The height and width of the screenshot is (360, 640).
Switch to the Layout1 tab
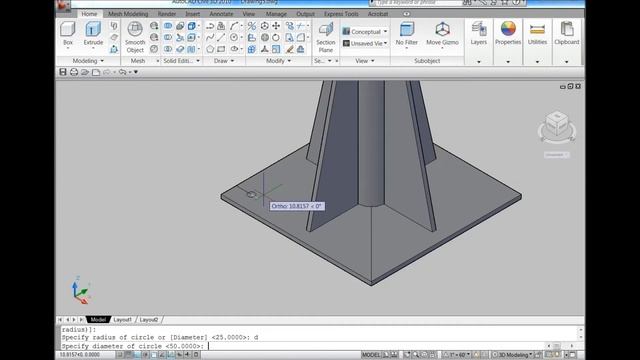coord(122,320)
